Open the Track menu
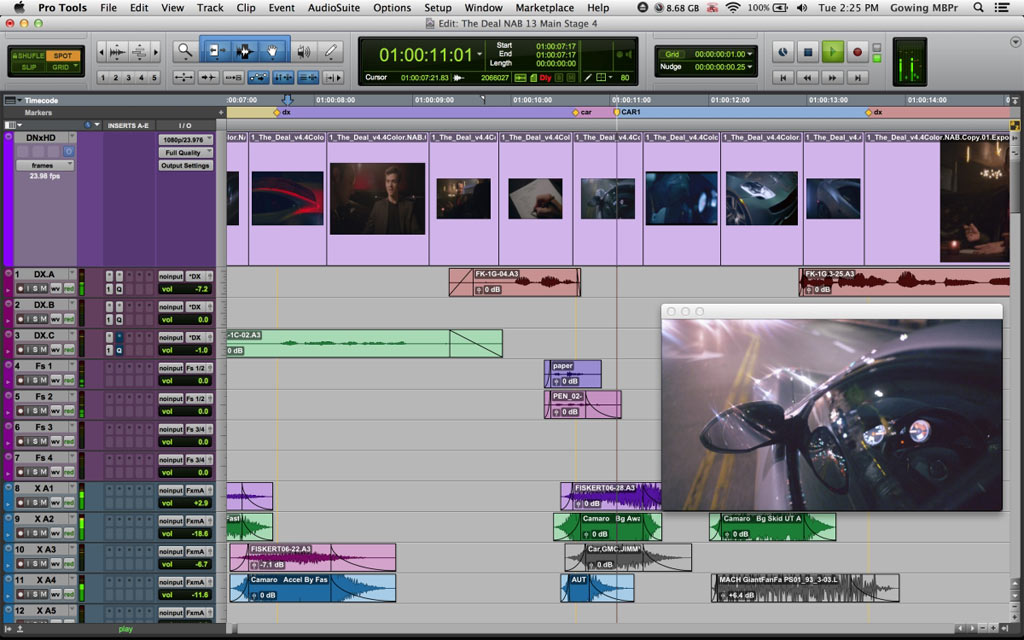This screenshot has width=1024, height=640. click(x=210, y=7)
